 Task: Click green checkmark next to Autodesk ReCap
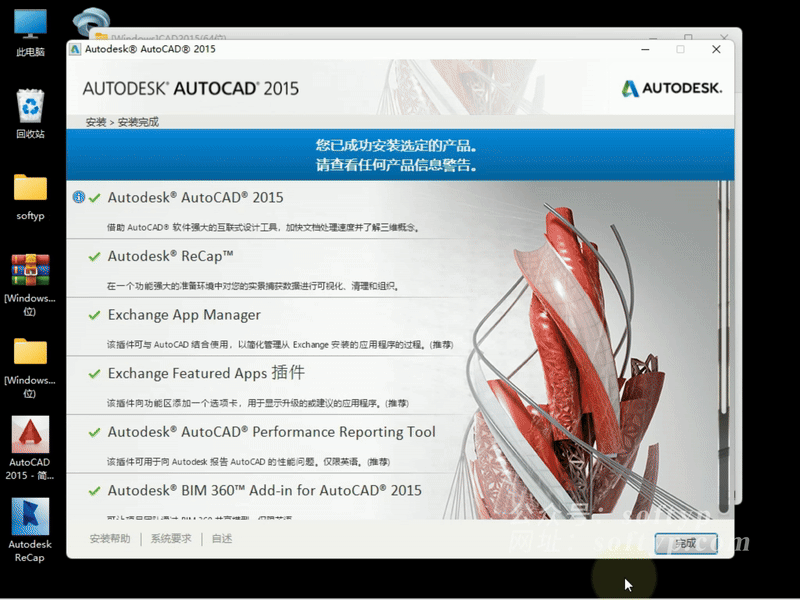pos(94,256)
